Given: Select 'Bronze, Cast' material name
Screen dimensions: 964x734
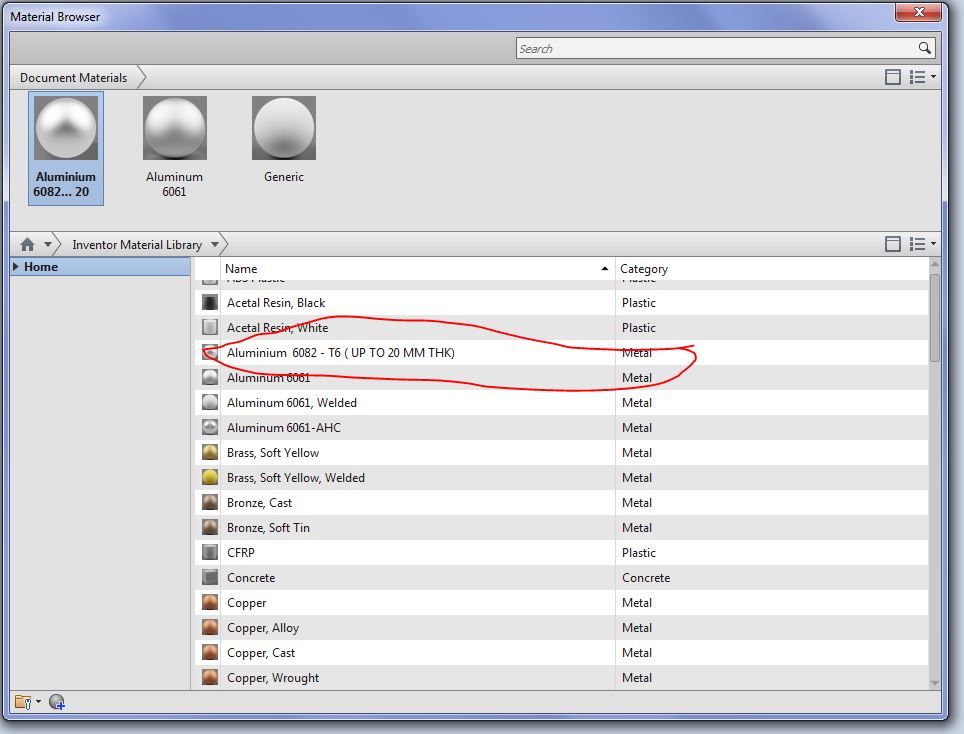Looking at the screenshot, I should point(259,502).
